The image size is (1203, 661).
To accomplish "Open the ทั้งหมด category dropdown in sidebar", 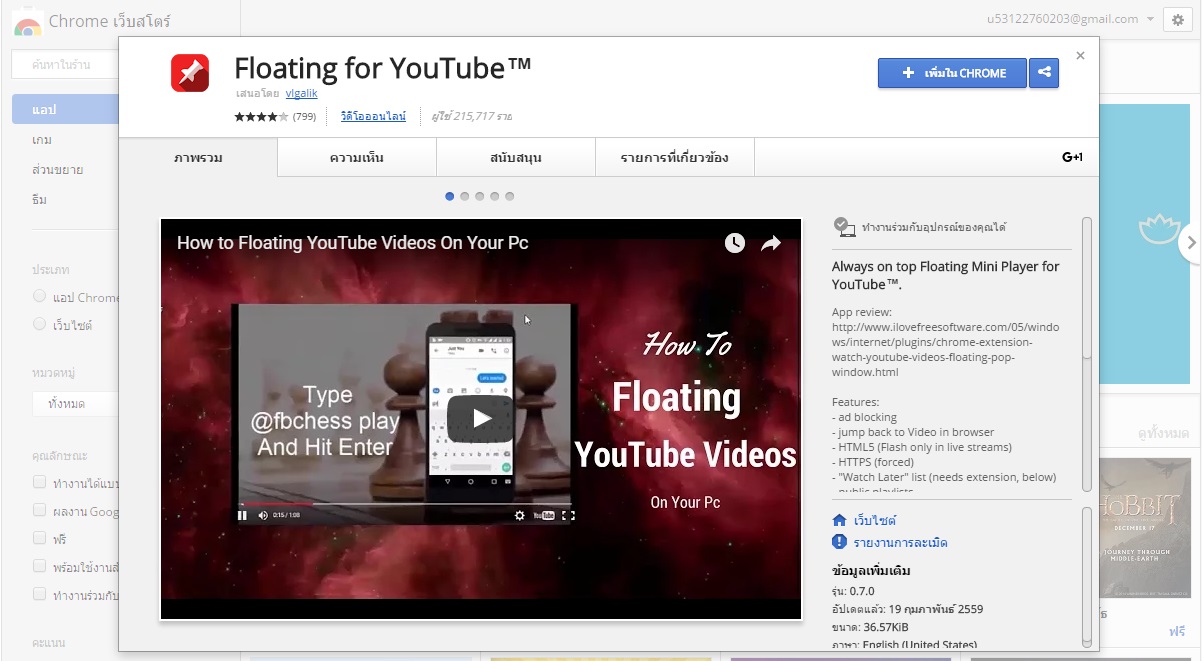I will [x=75, y=404].
